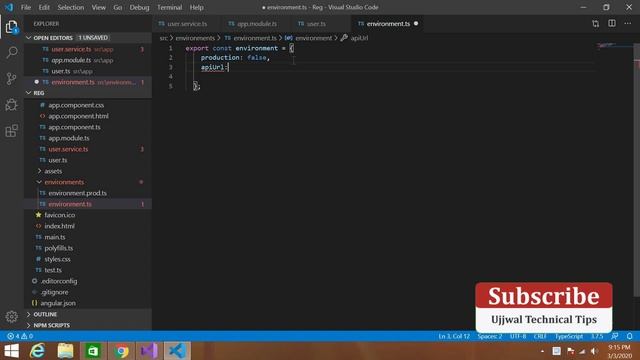Viewport: 640px width, 360px height.
Task: Open the Manage settings gear
Action: coord(11,316)
